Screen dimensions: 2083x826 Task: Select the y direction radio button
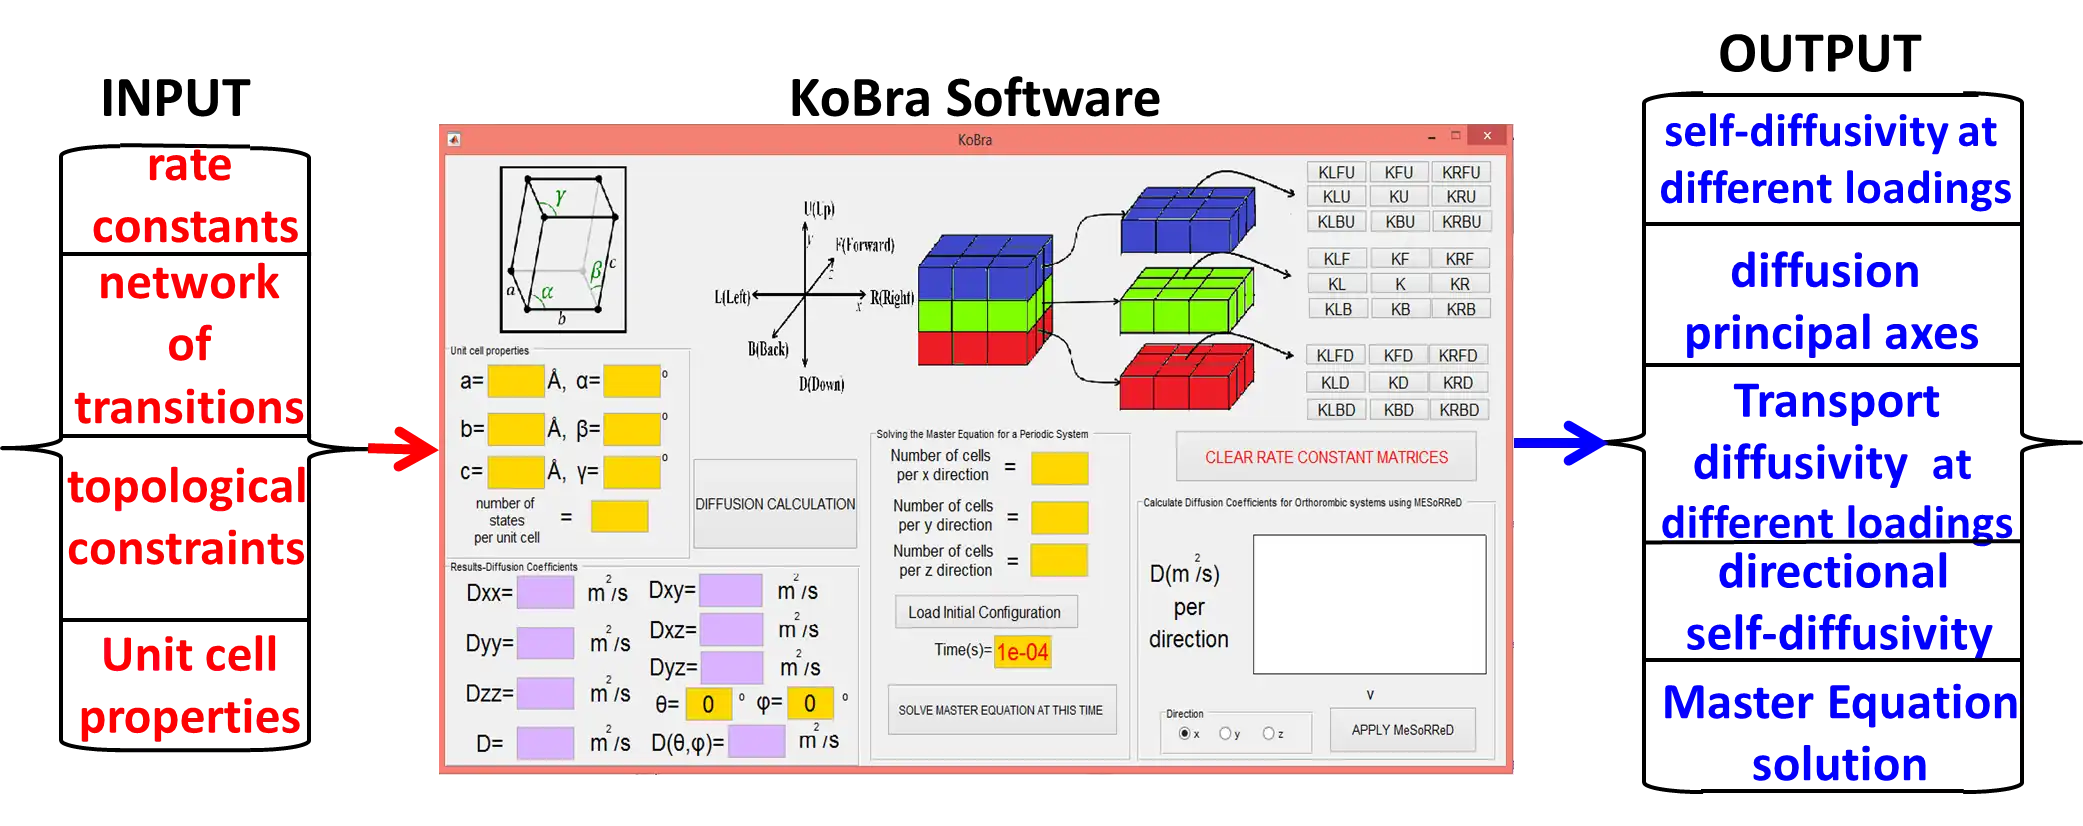coord(1224,733)
